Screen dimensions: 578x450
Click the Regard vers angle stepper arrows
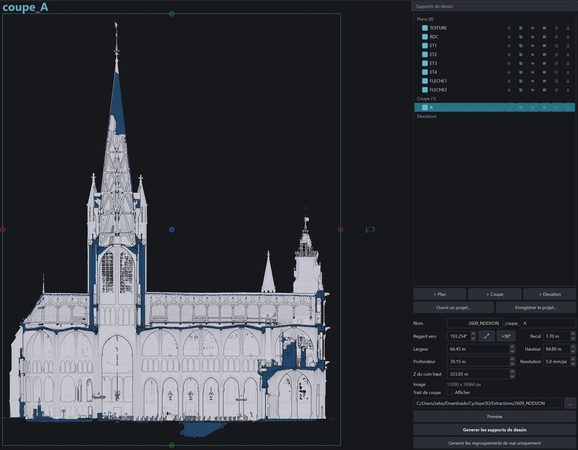pos(473,336)
